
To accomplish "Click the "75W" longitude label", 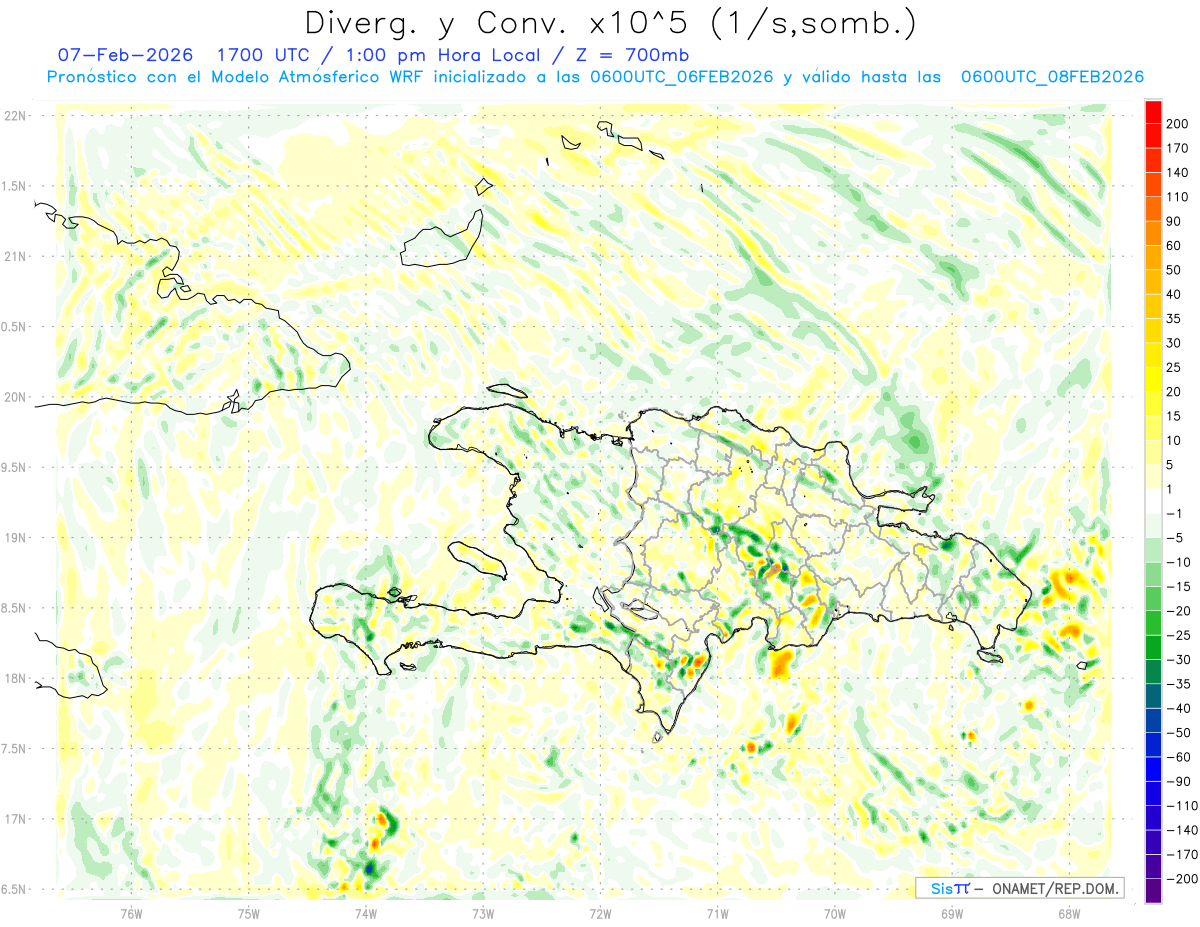I will point(248,913).
